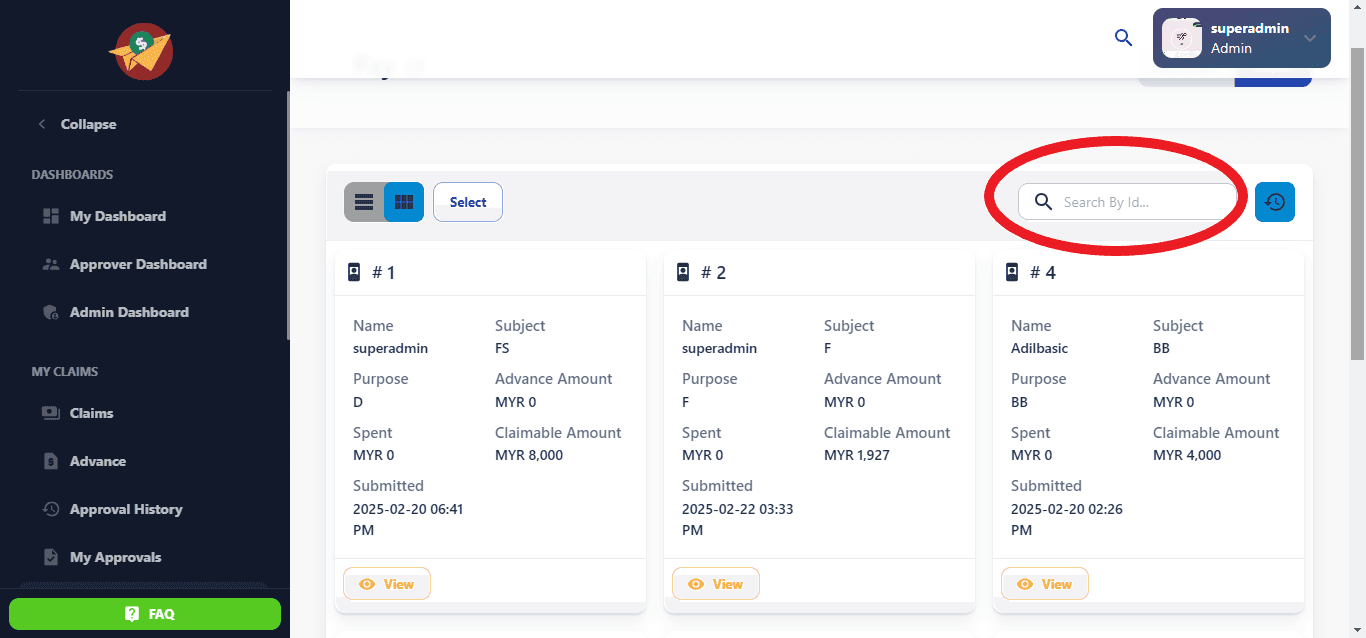Click the FAQ question mark icon
This screenshot has width=1366, height=638.
tap(132, 614)
